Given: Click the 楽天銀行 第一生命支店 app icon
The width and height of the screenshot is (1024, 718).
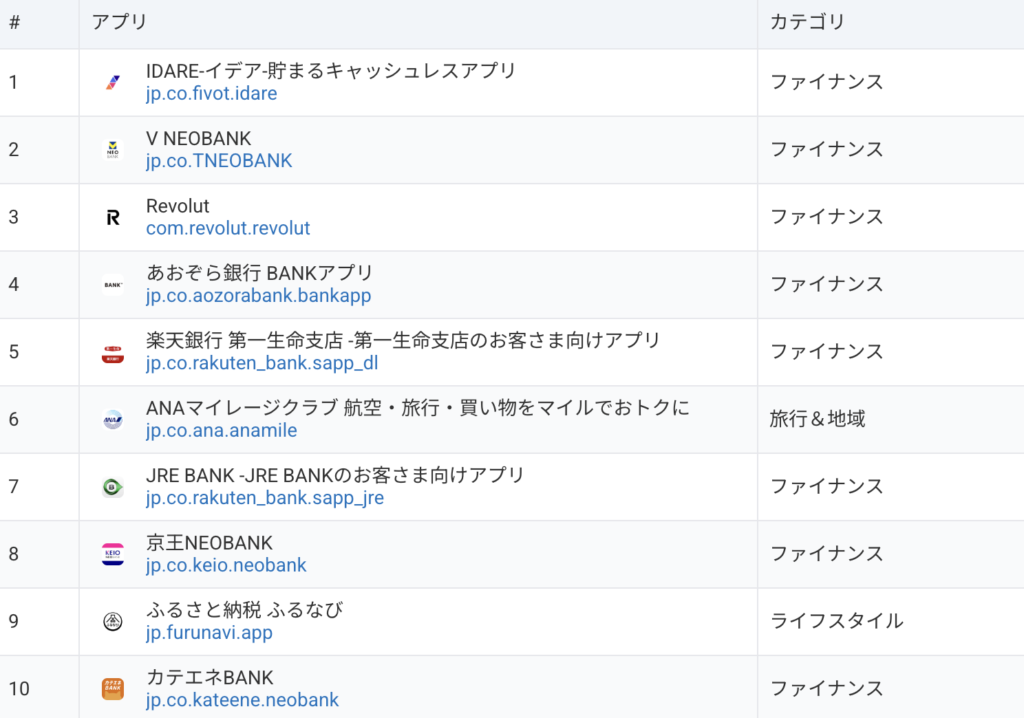Looking at the screenshot, I should tap(113, 352).
